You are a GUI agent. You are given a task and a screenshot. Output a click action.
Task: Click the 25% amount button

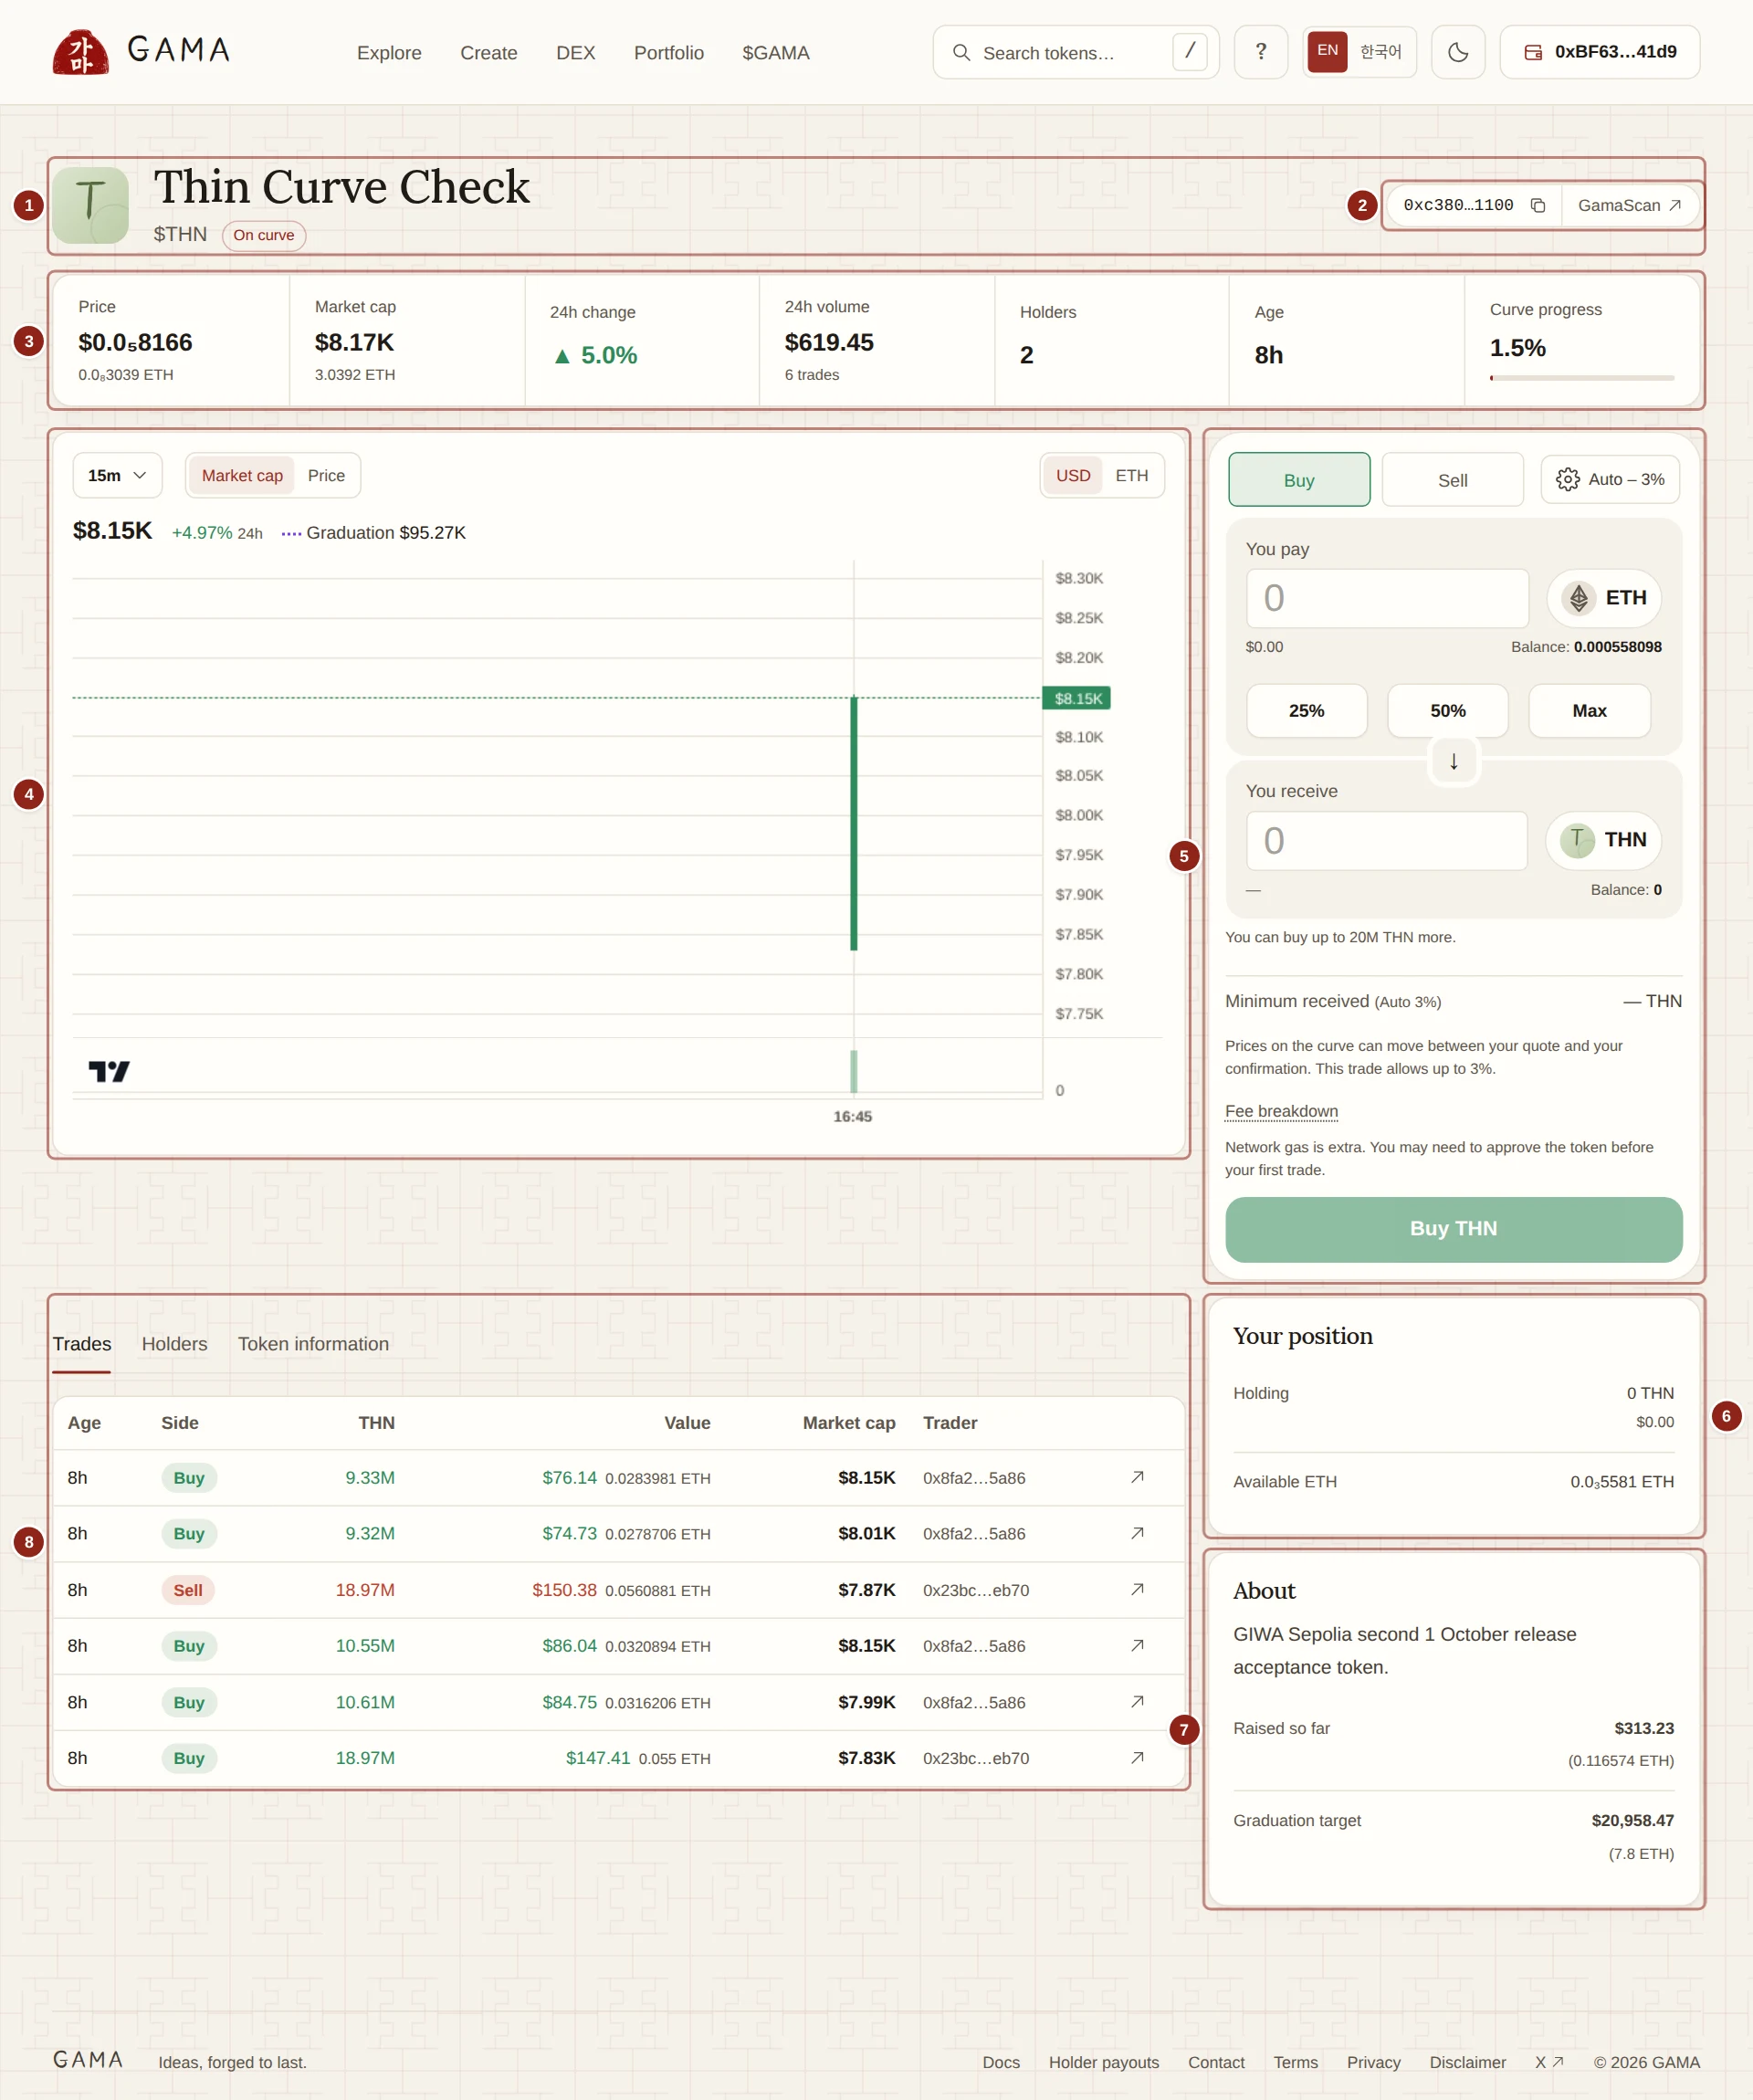click(1306, 710)
